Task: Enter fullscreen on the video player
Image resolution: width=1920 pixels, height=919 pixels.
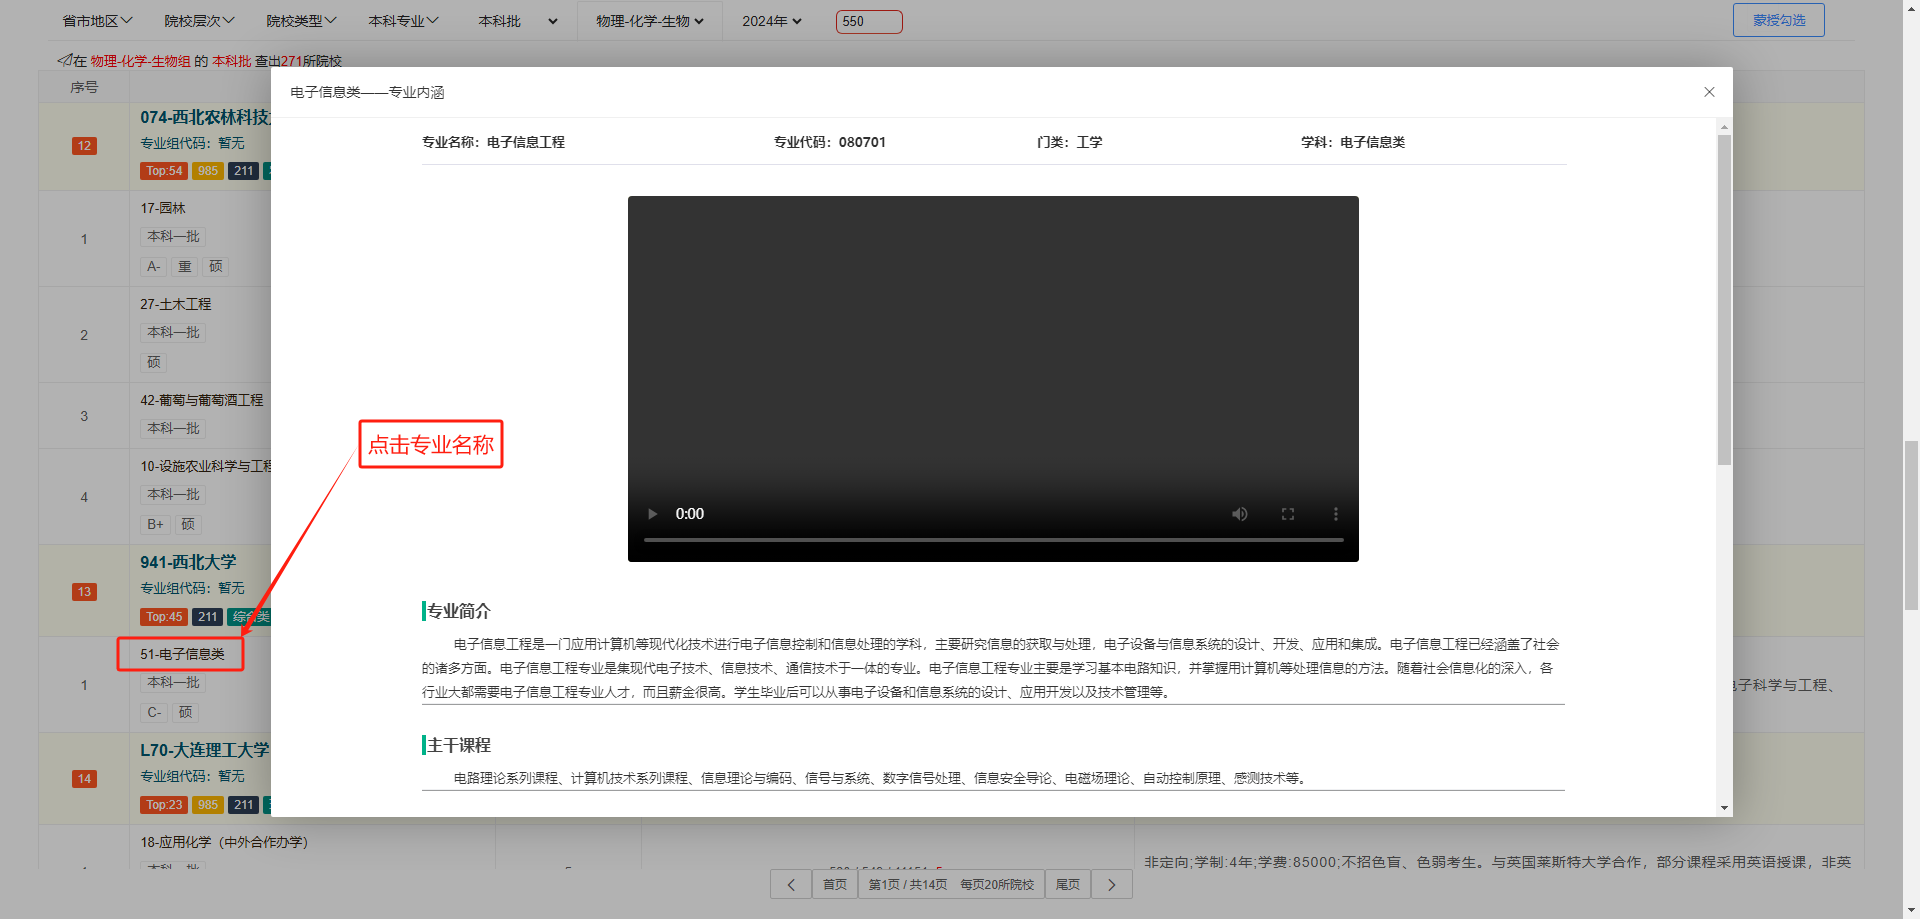Action: pos(1287,514)
